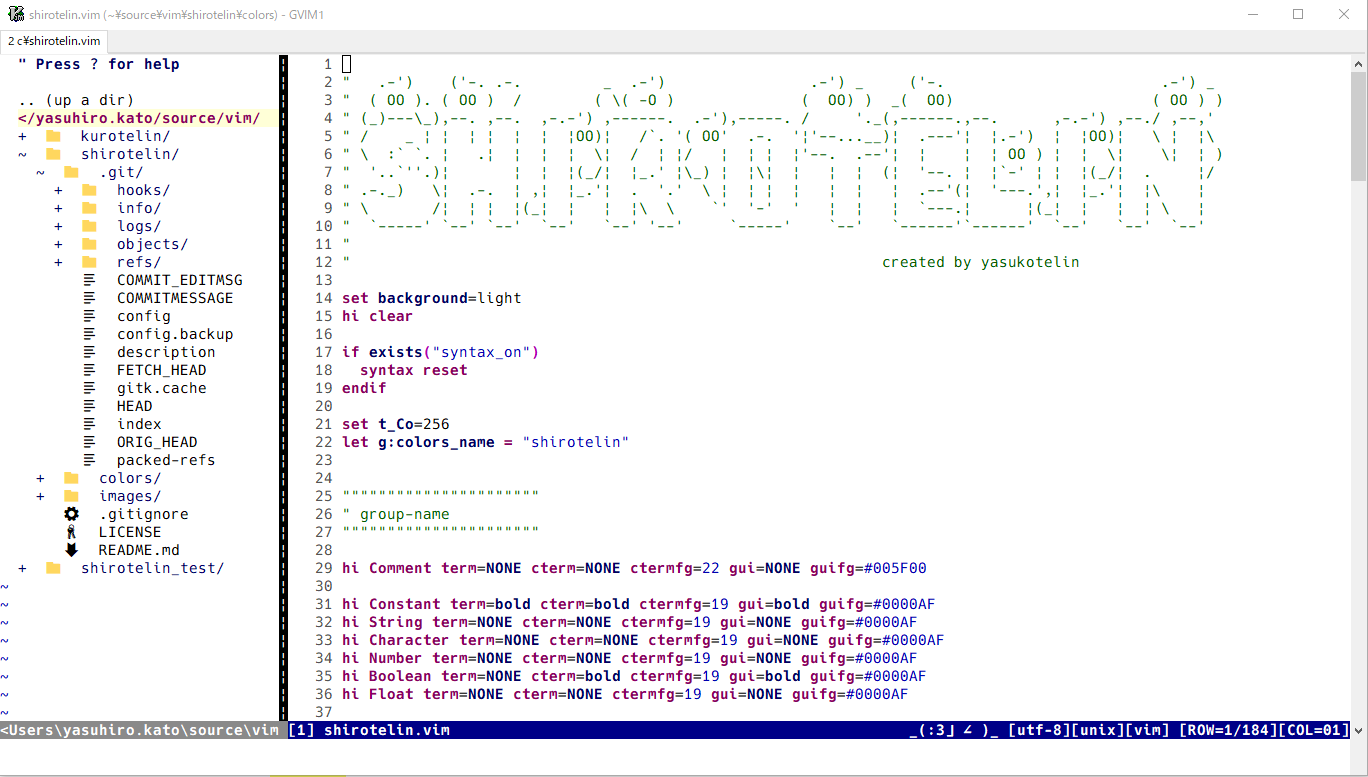Click the 'group-name' comment on line 26
The image size is (1368, 777).
point(405,514)
